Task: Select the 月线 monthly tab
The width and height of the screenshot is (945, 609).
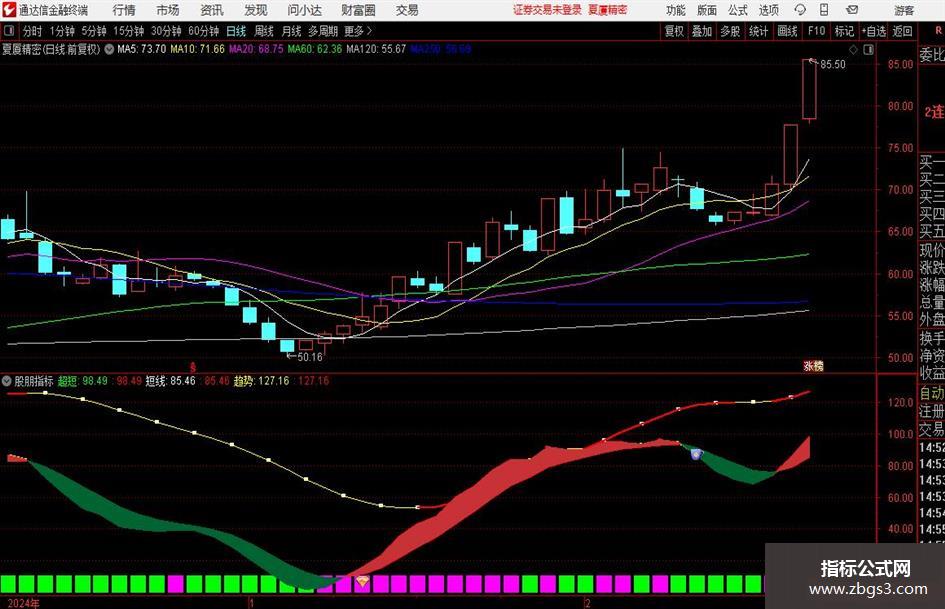Action: tap(292, 31)
